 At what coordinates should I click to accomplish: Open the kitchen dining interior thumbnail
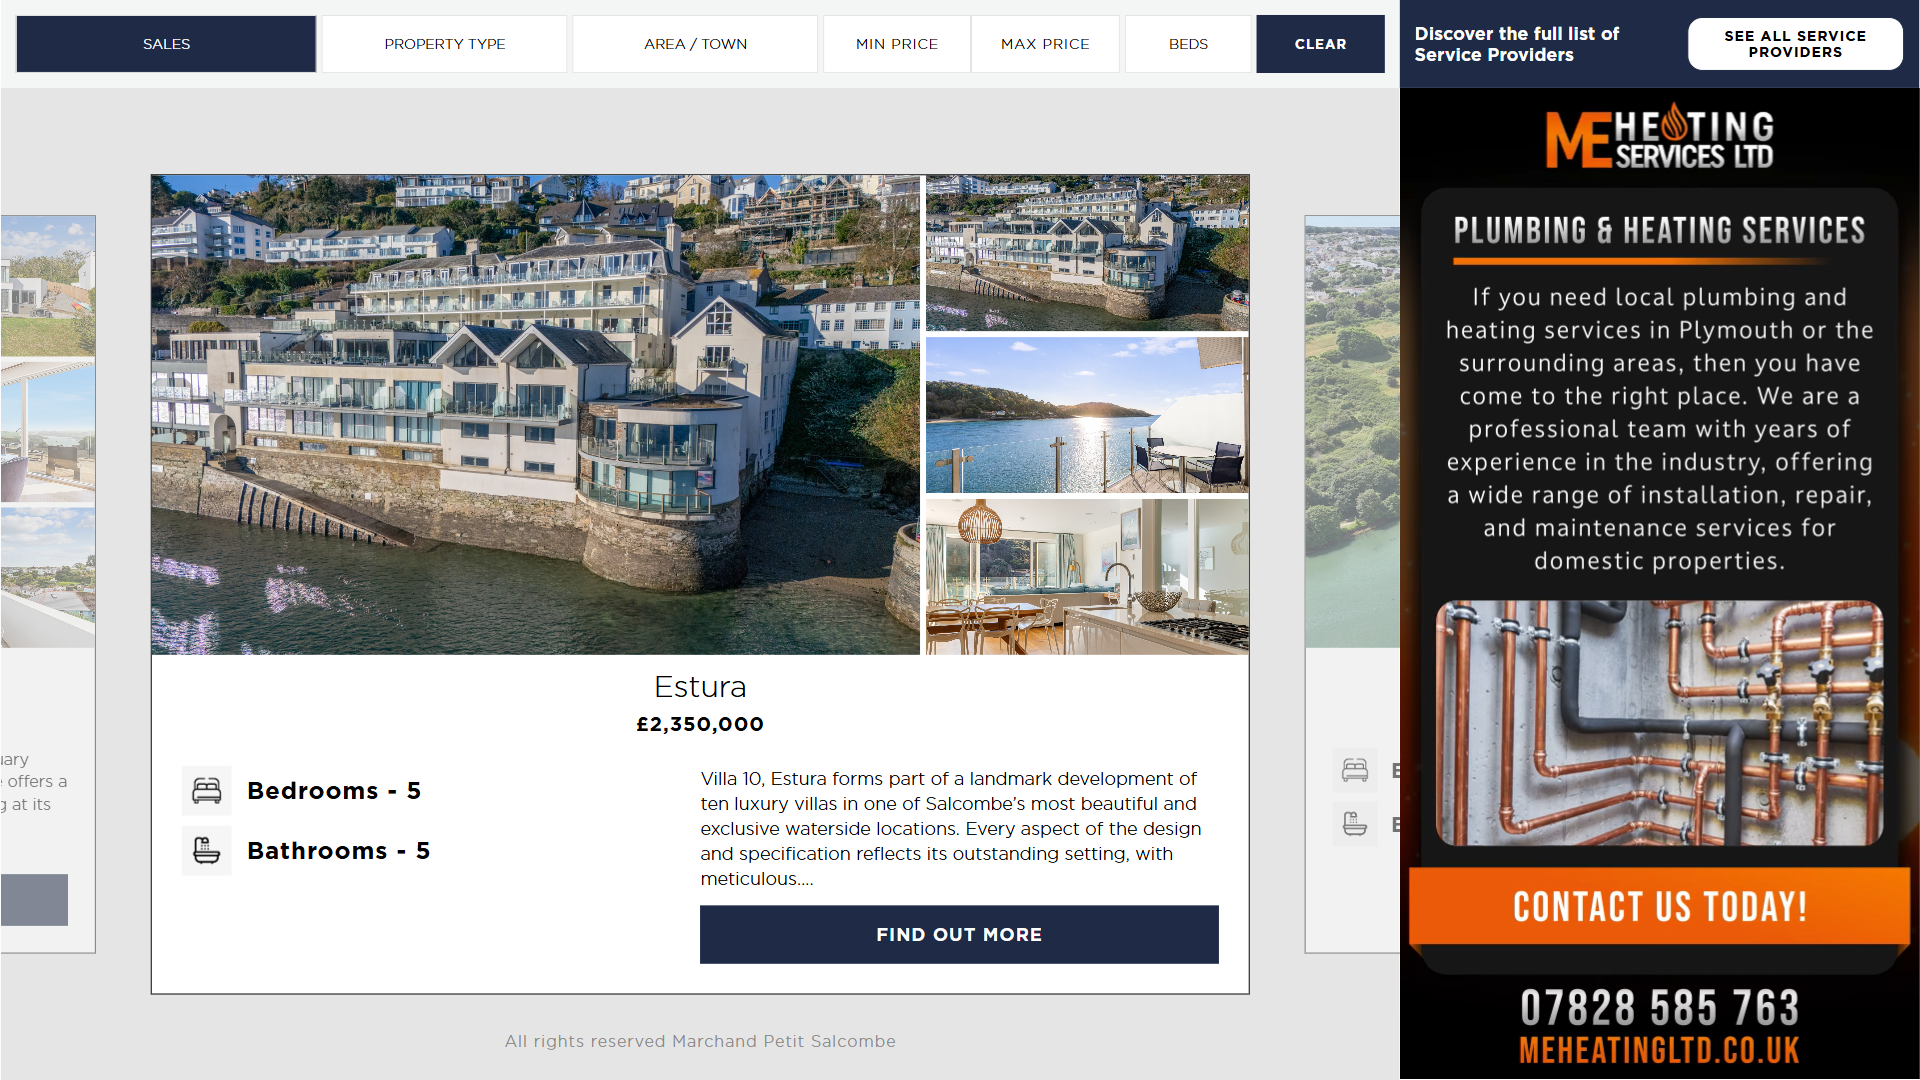1087,577
